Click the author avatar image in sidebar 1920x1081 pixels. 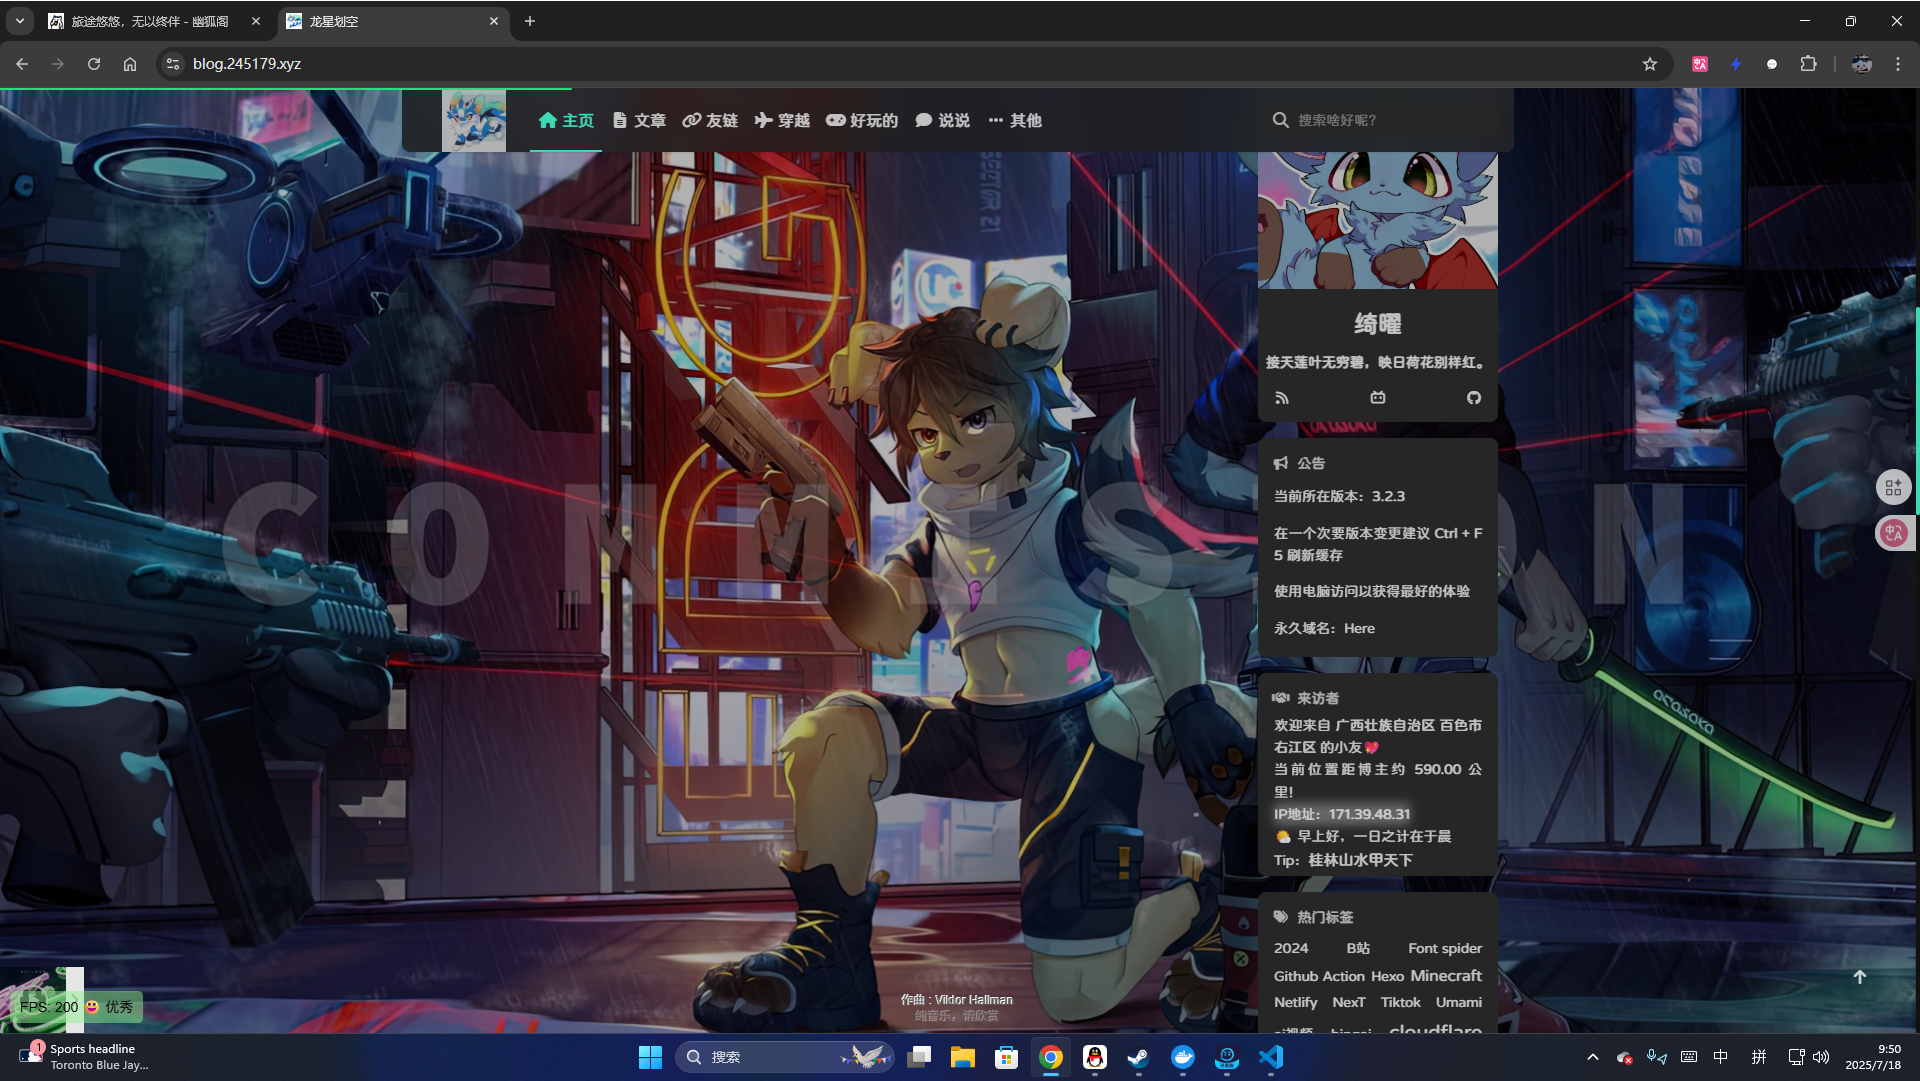click(x=1378, y=220)
